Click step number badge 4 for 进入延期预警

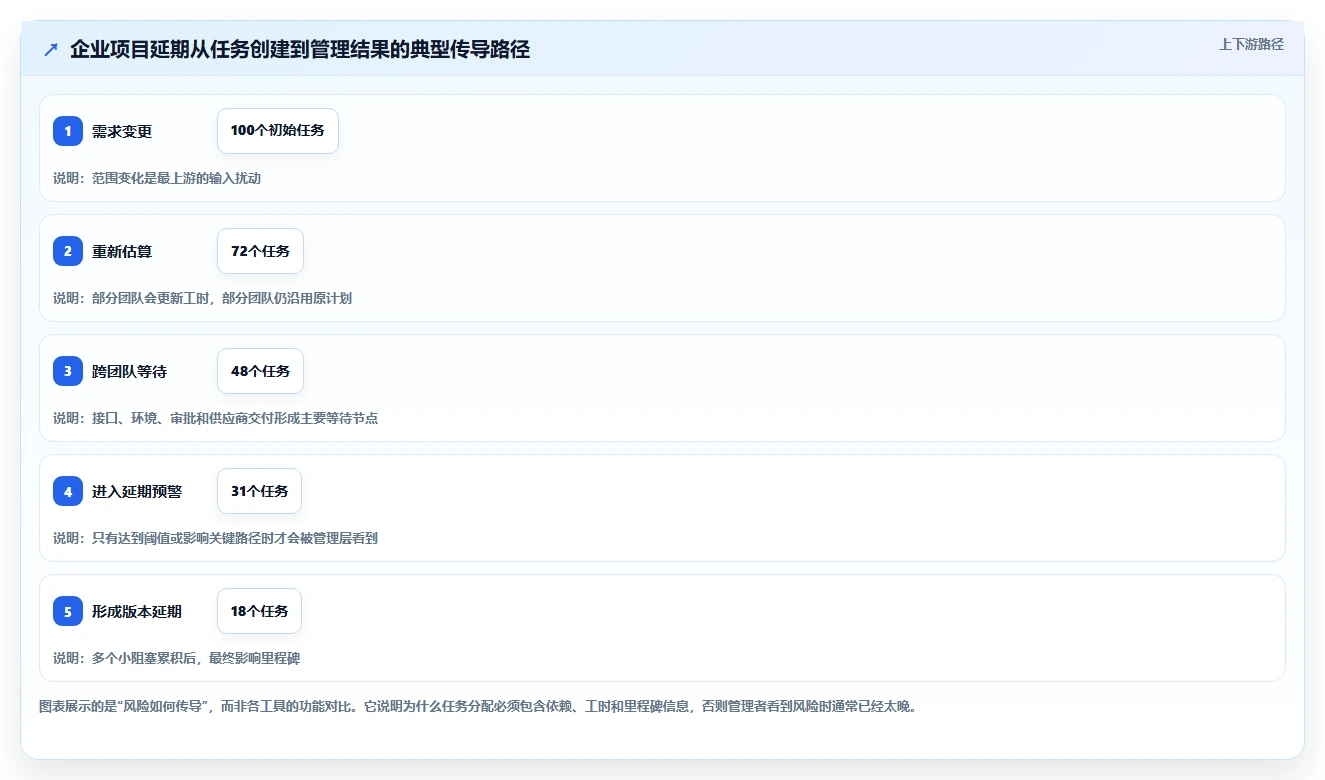(x=68, y=491)
